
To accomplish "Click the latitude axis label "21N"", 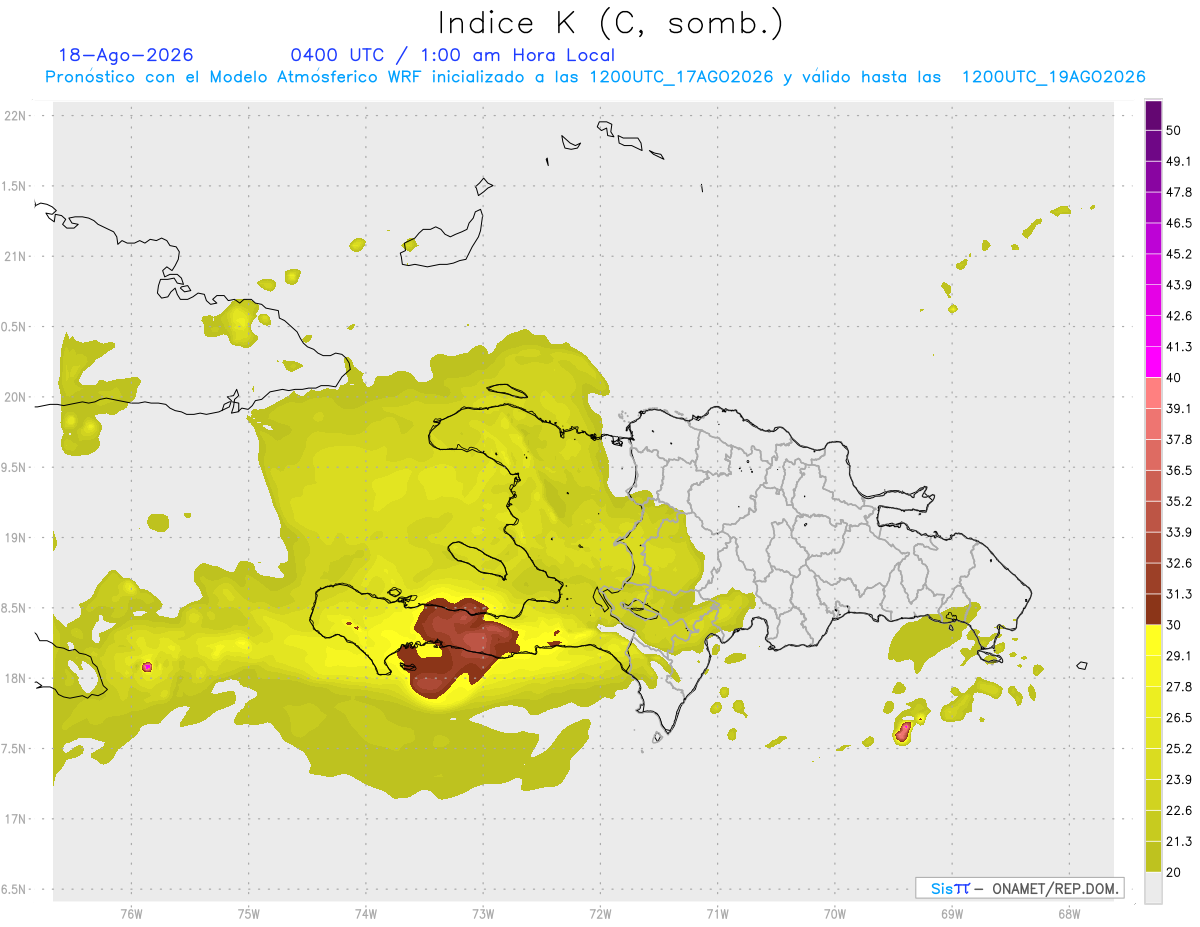I will coord(15,256).
